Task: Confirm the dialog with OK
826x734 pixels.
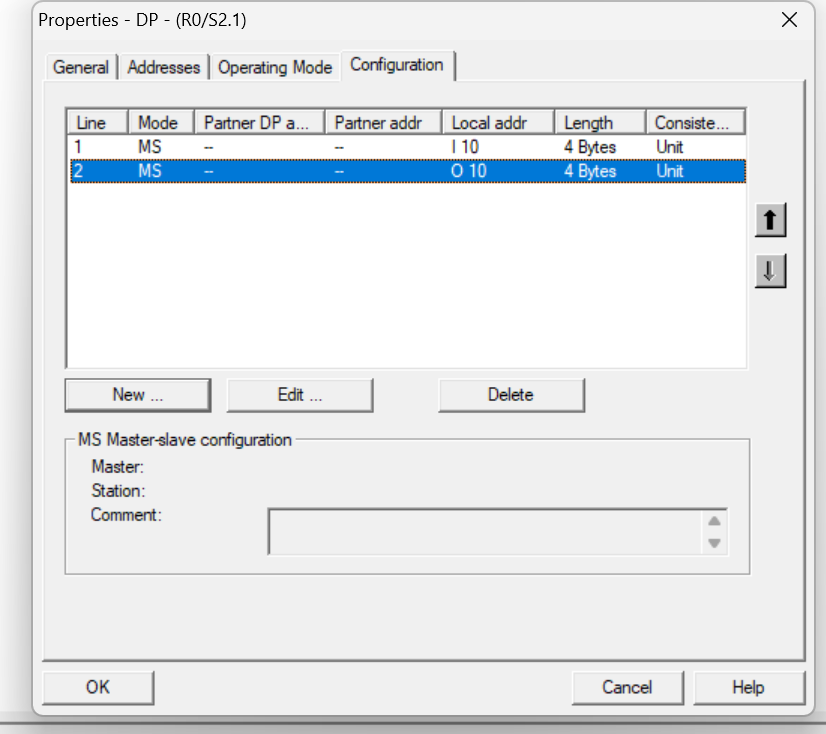Action: pyautogui.click(x=98, y=687)
